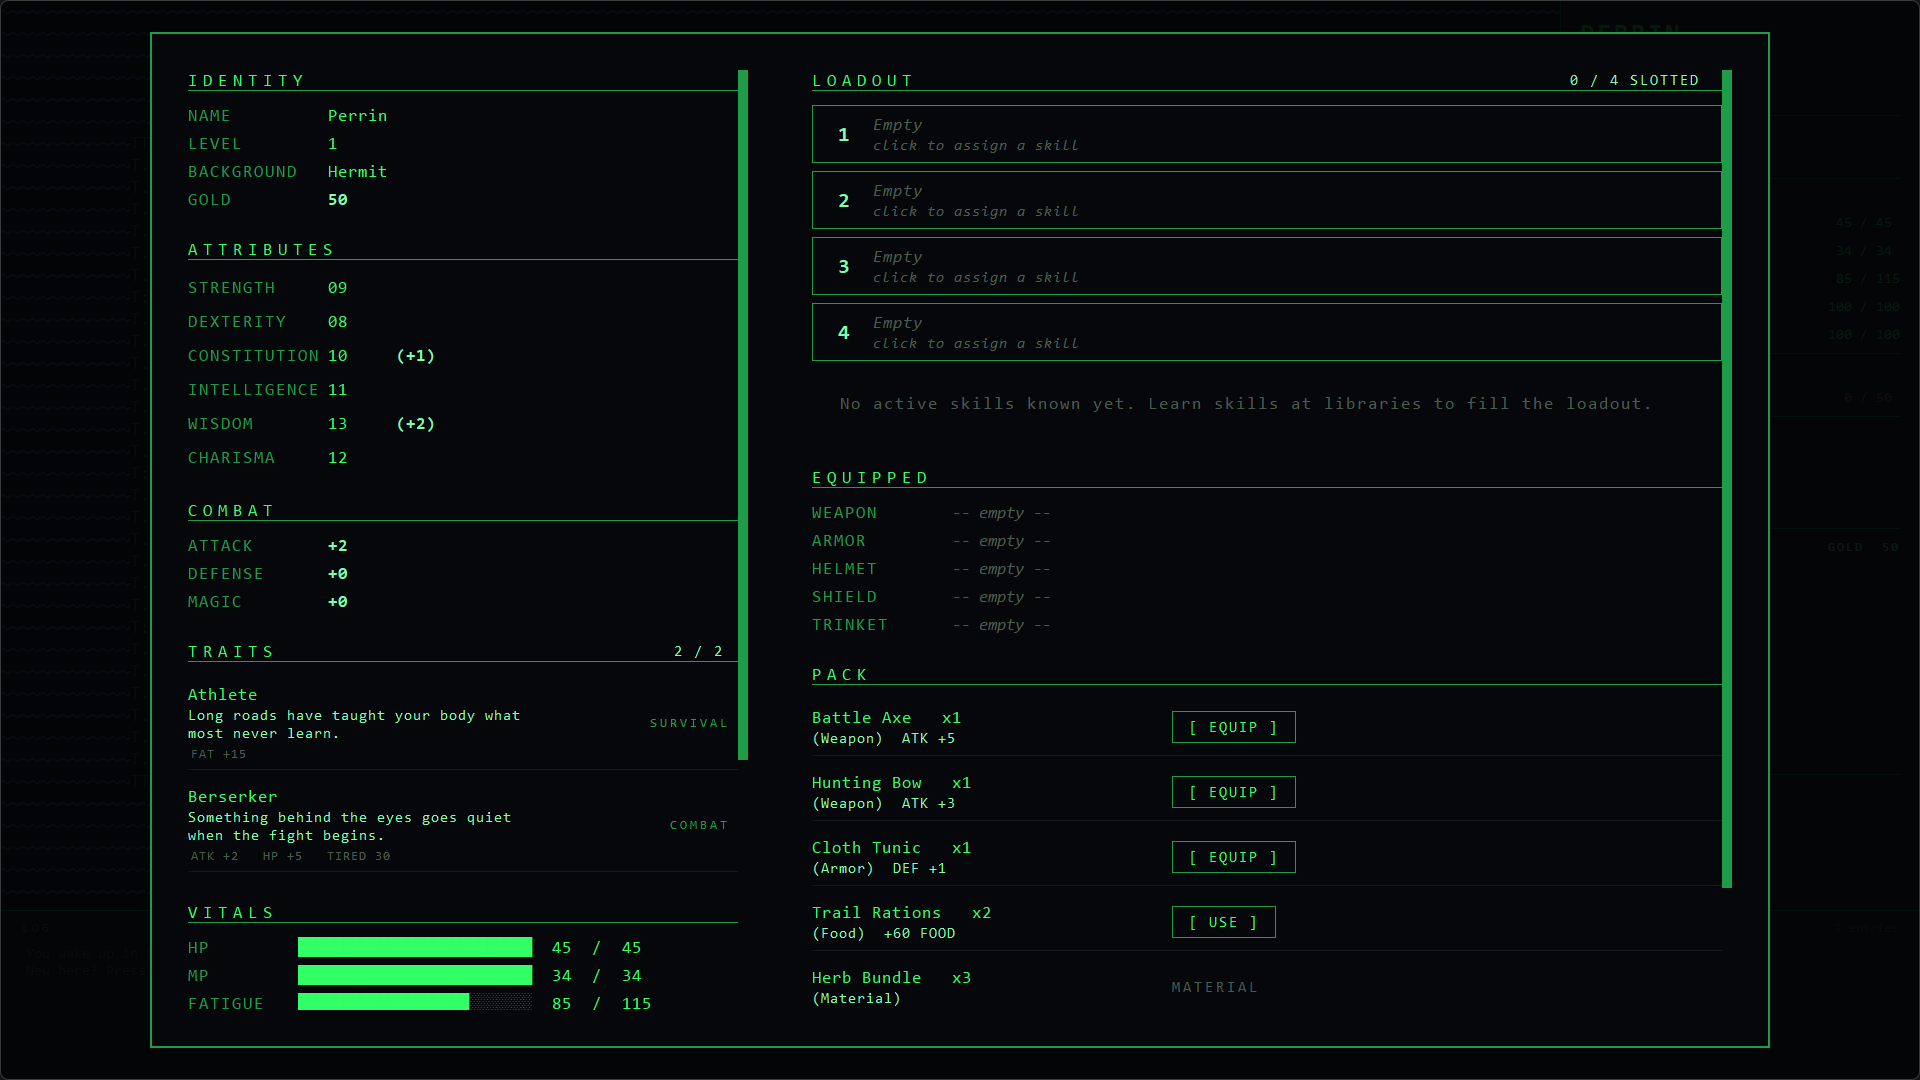This screenshot has height=1080, width=1920.
Task: Click the empty TRINKET equipment slot
Action: point(1001,625)
